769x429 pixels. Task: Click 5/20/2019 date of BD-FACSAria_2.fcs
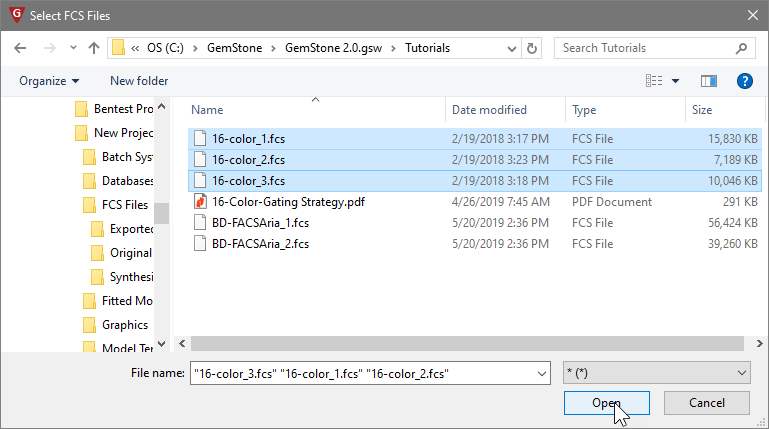pos(500,244)
